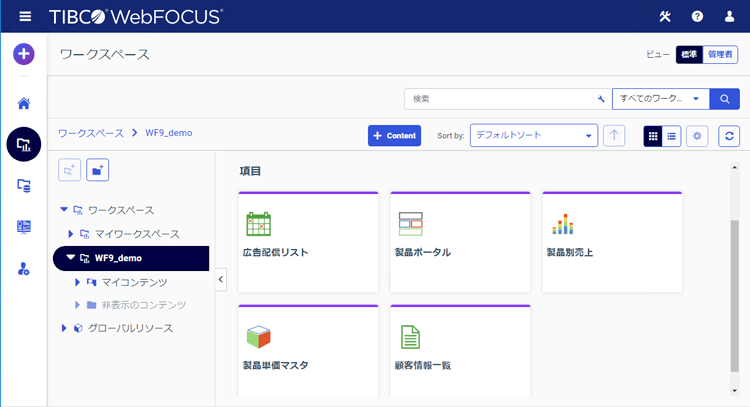This screenshot has width=750, height=407.
Task: Go to Home in left sidebar
Action: [24, 103]
